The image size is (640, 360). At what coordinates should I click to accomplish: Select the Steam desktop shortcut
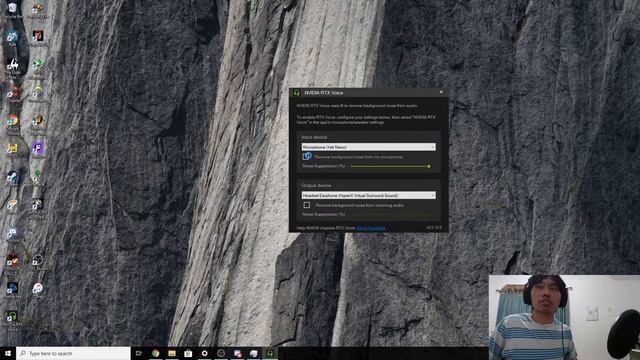pos(12,178)
